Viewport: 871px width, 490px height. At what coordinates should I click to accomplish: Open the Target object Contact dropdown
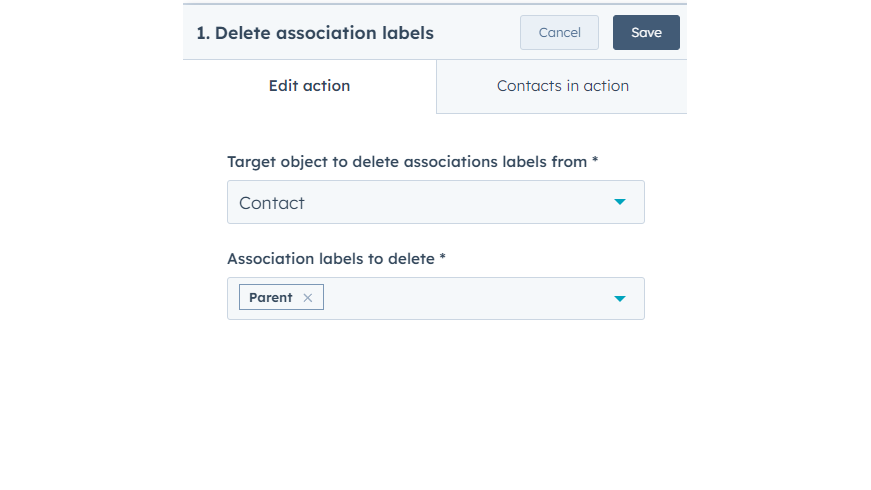pyautogui.click(x=435, y=202)
